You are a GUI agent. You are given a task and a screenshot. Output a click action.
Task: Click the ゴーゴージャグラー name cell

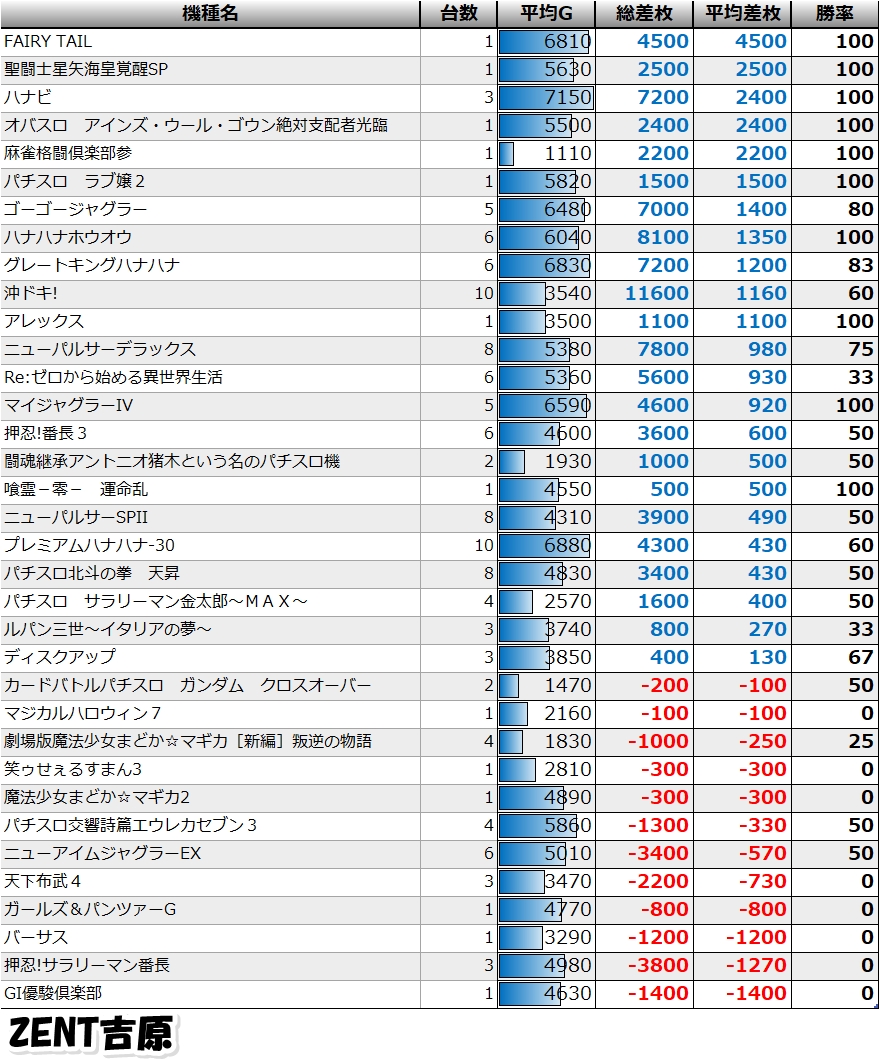point(75,209)
